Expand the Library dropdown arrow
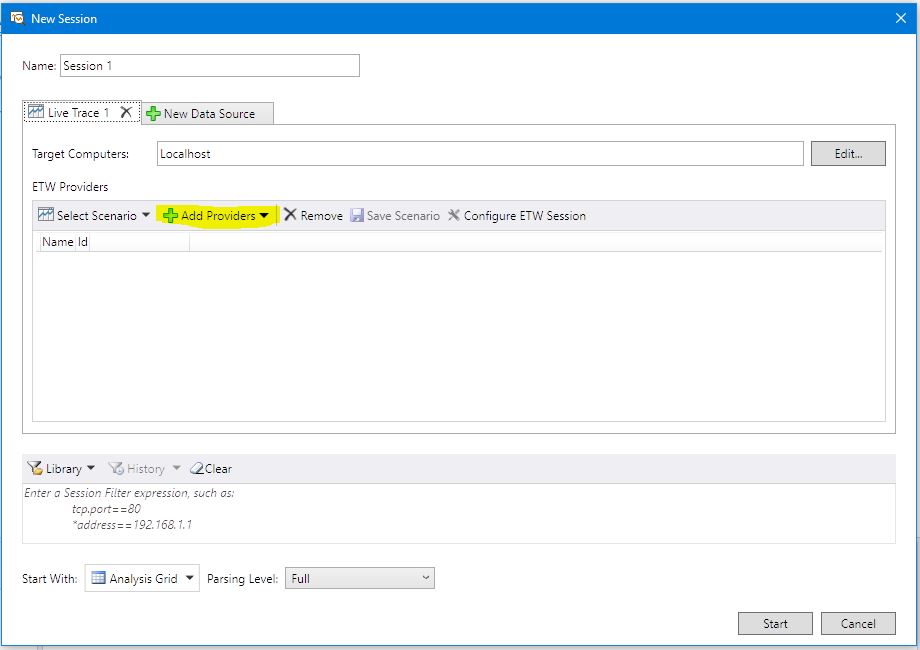 click(91, 468)
